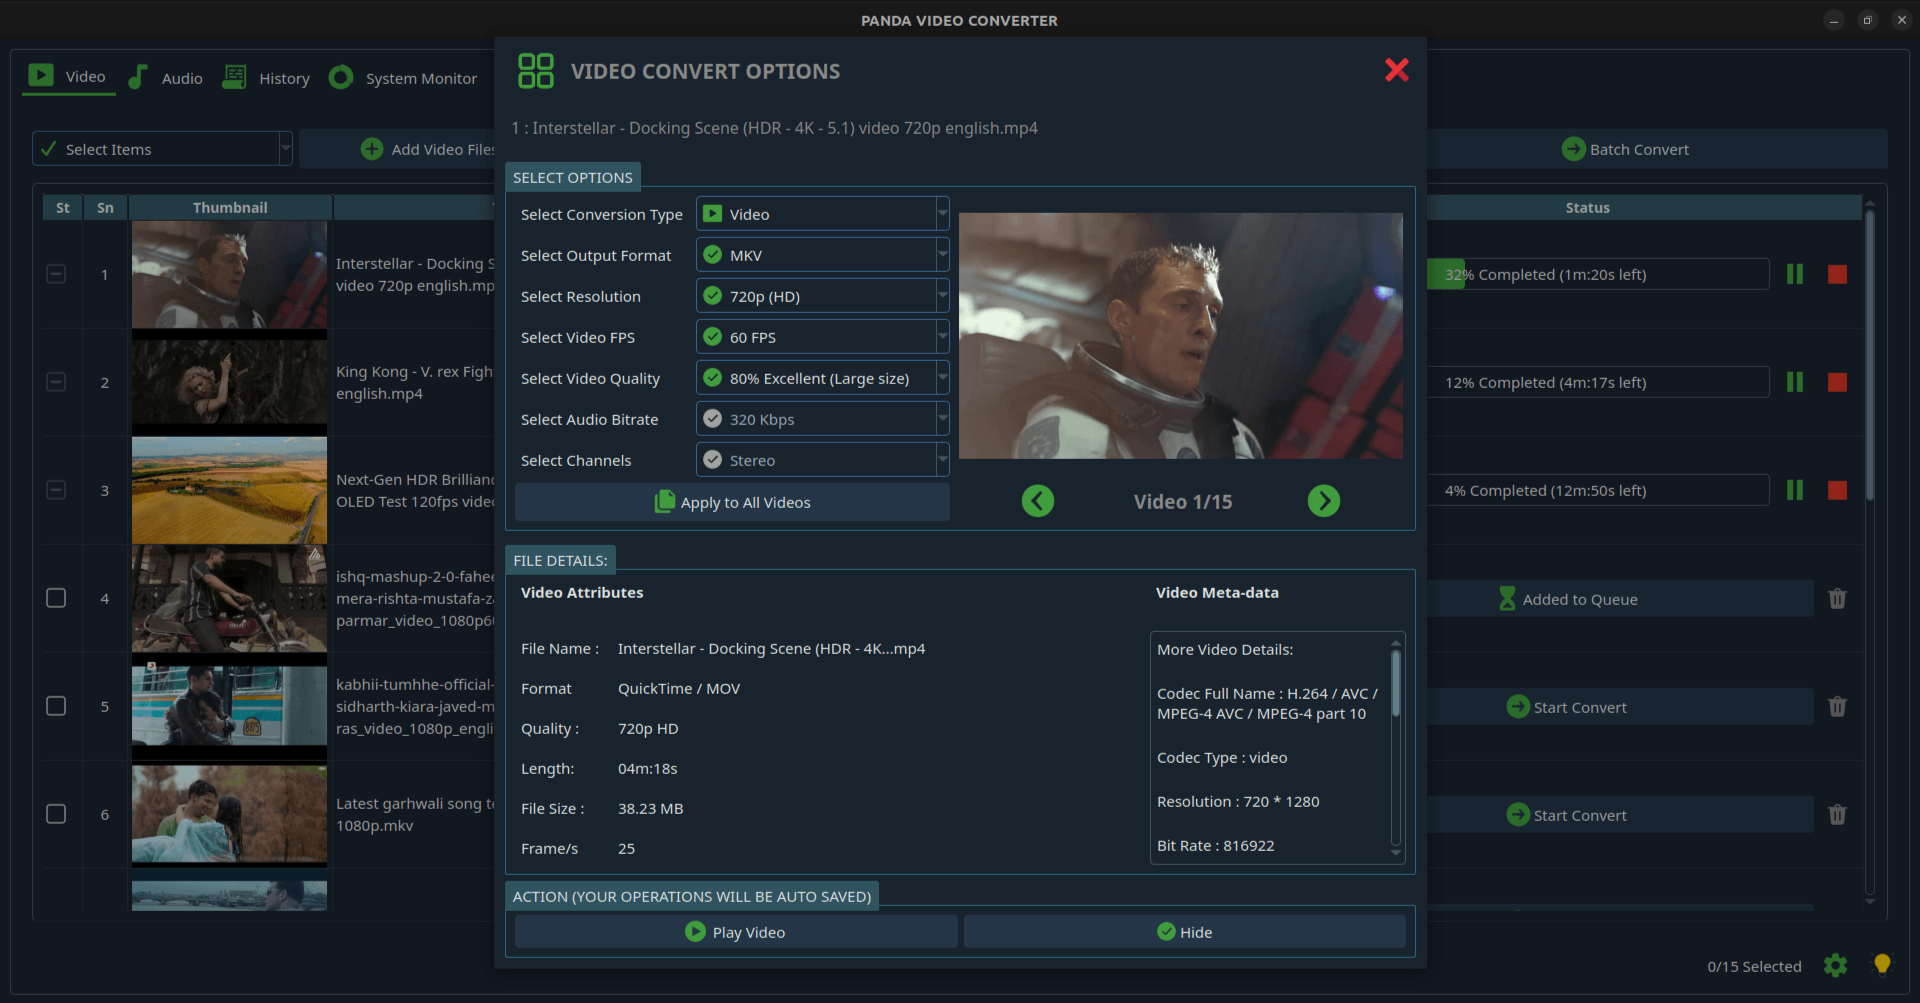
Task: Click the Batch Convert button
Action: 1657,149
